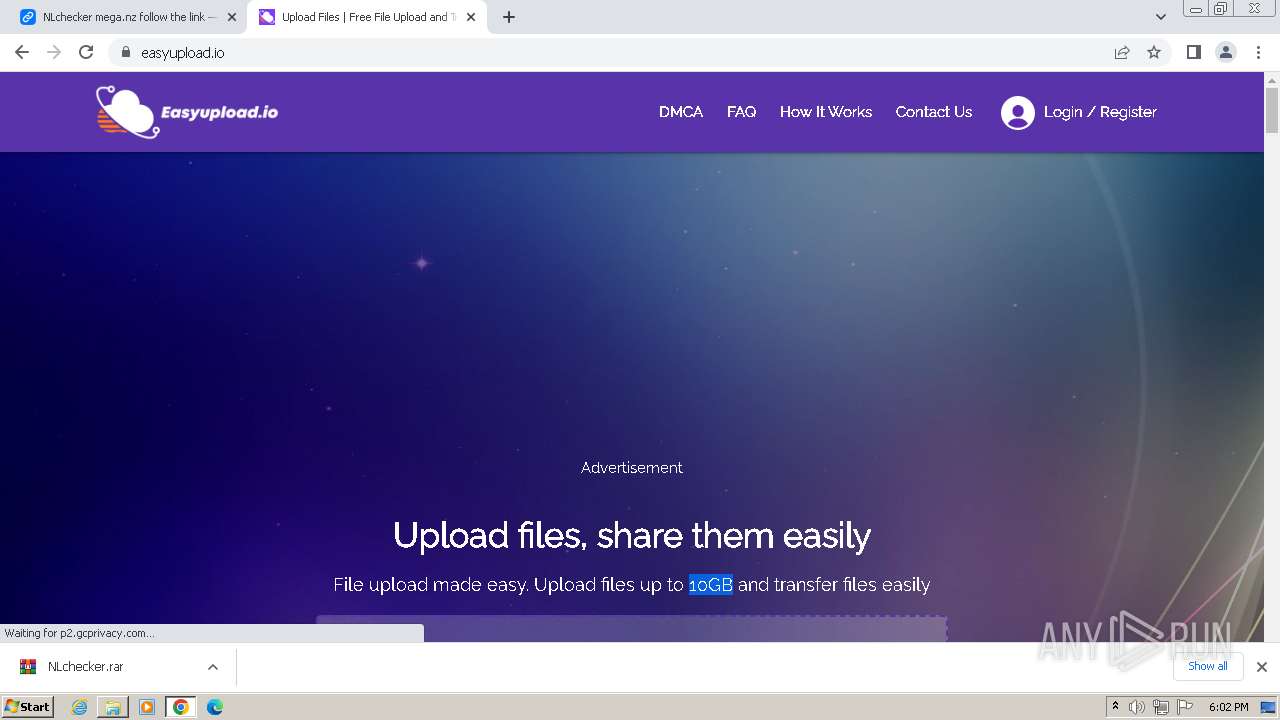
Task: Select the Upload Files tab
Action: pos(367,17)
